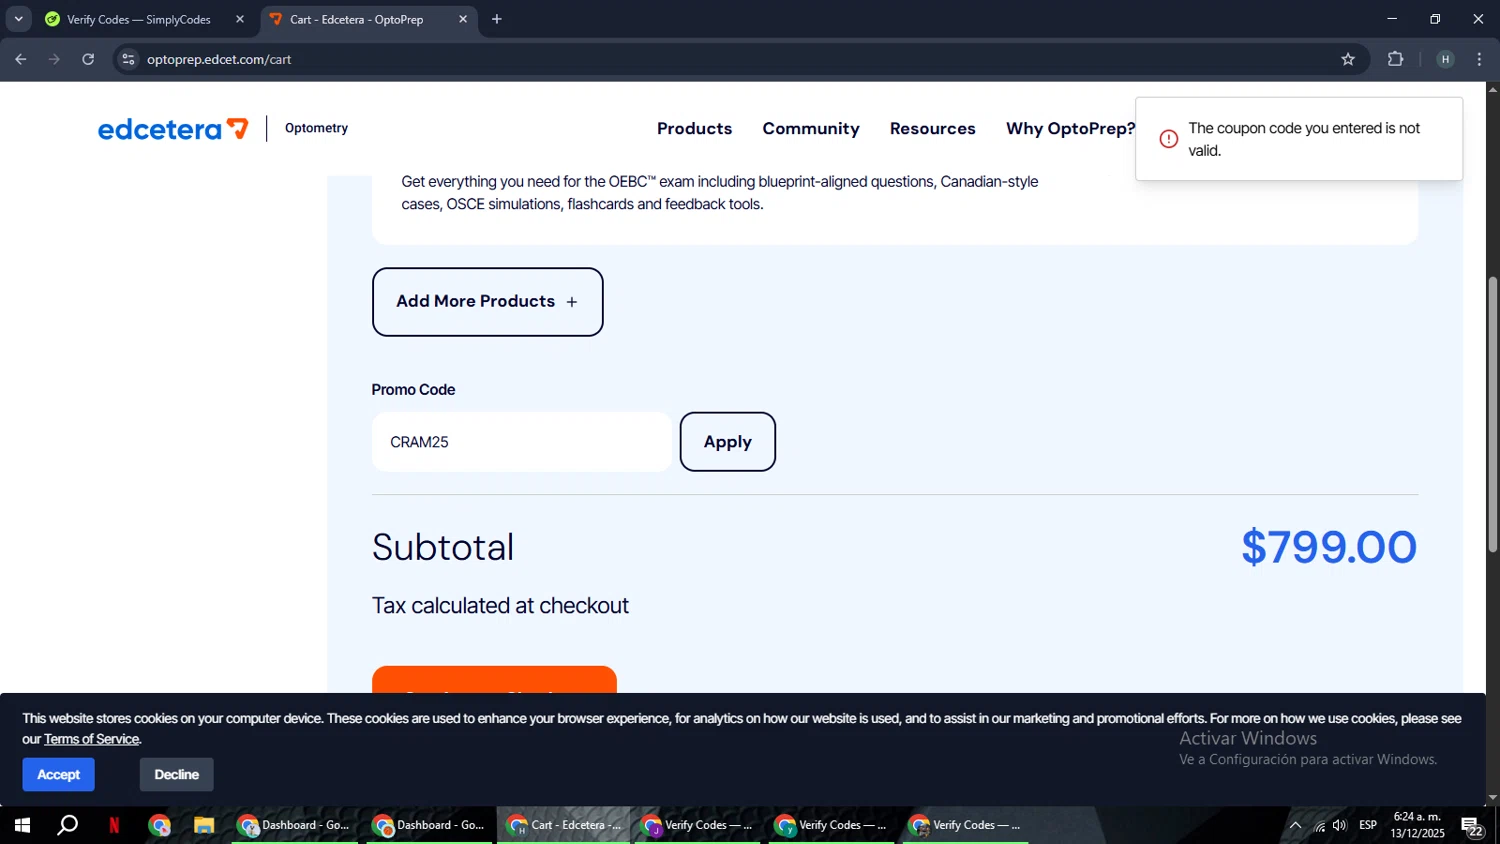
Task: Open the Why OptoPrep? menu
Action: point(1070,129)
